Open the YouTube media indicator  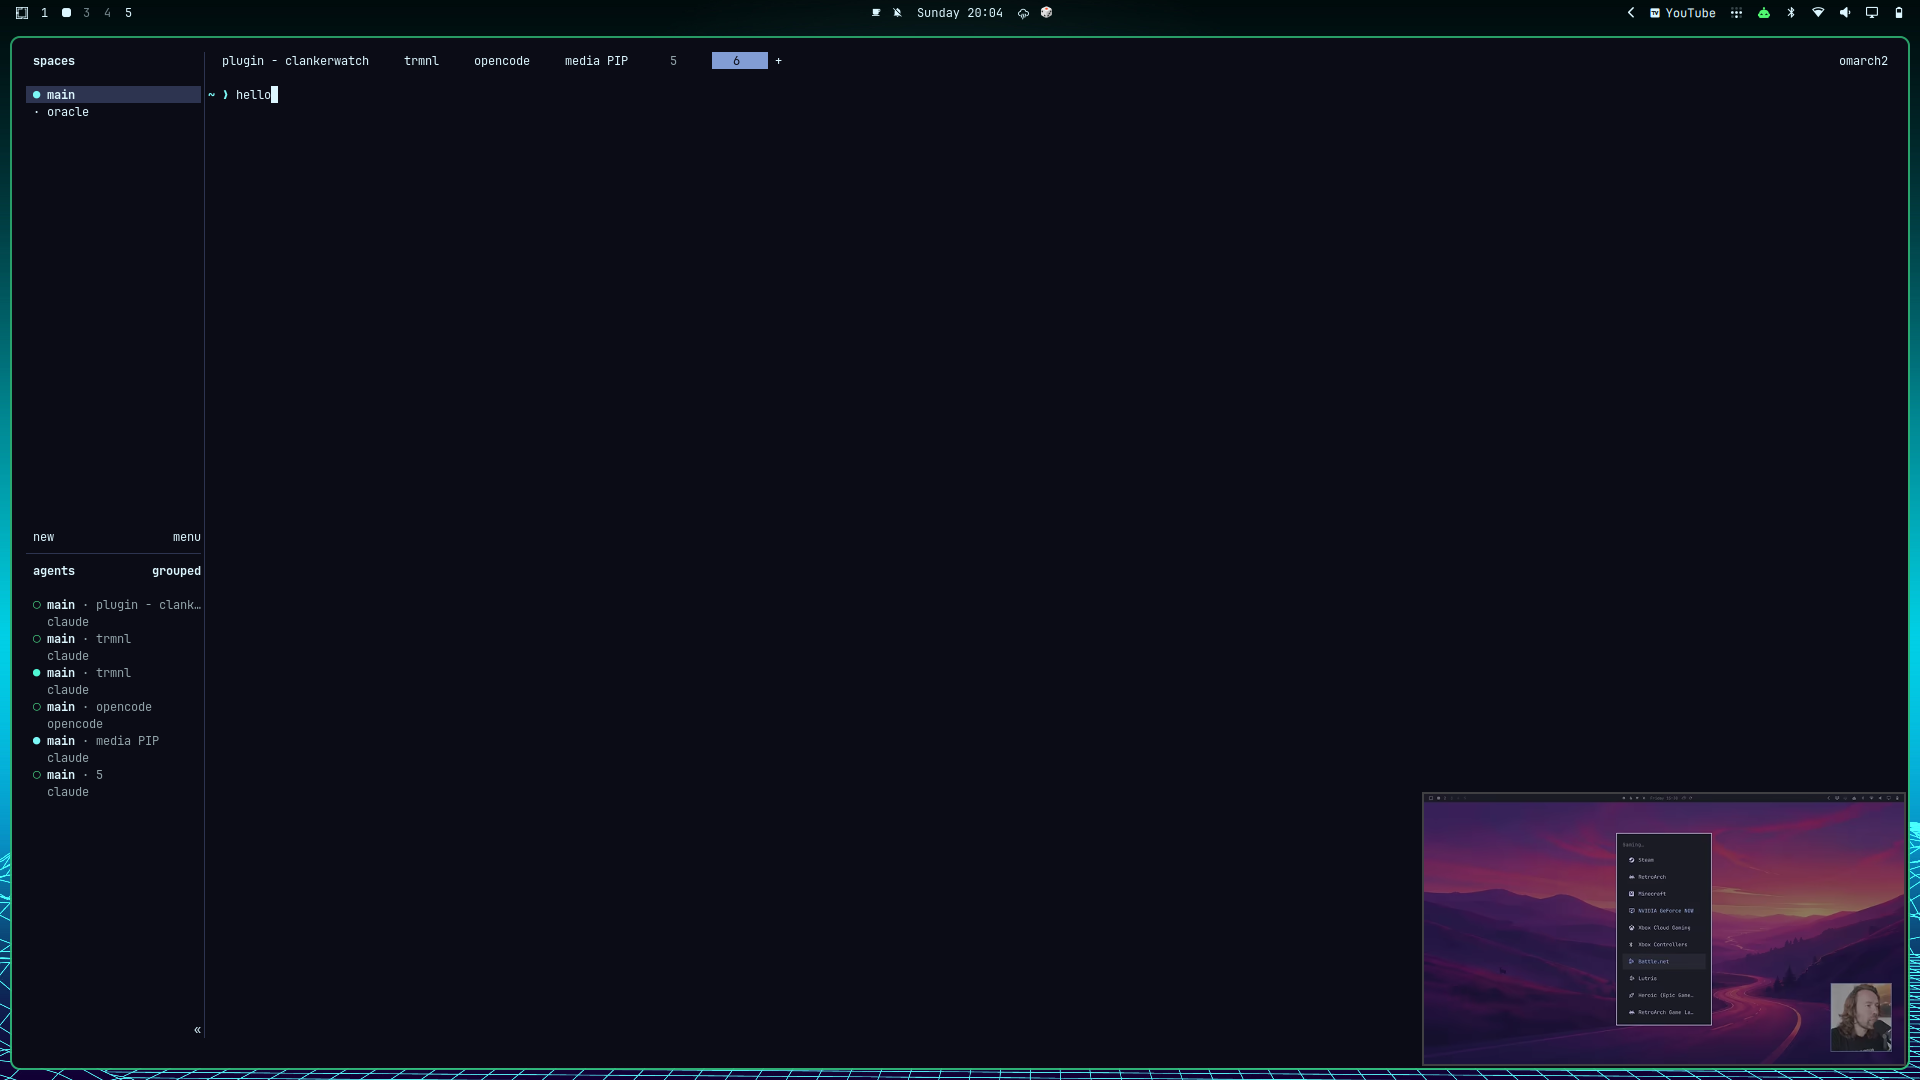point(1683,13)
